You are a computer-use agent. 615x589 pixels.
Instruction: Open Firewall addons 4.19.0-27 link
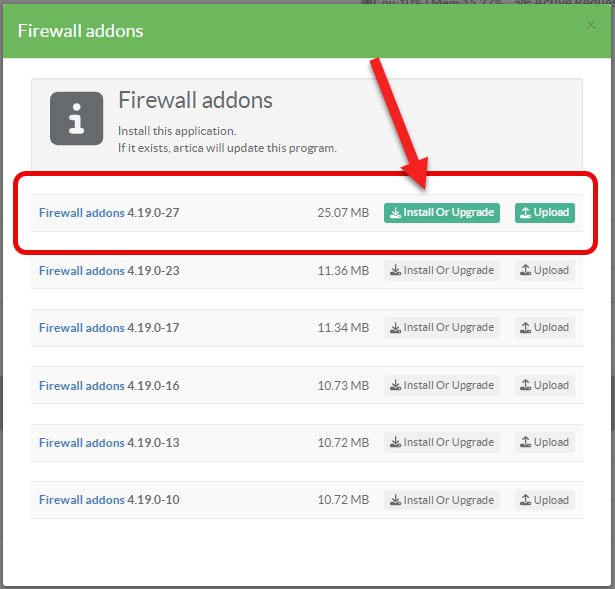click(82, 212)
